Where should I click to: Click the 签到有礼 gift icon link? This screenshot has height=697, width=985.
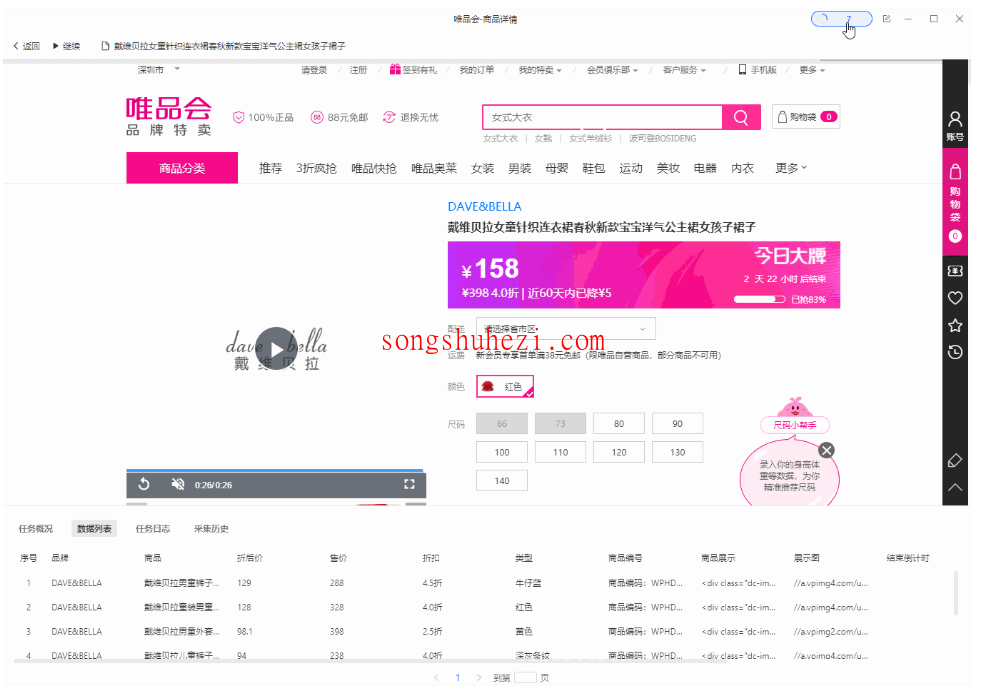(x=413, y=70)
